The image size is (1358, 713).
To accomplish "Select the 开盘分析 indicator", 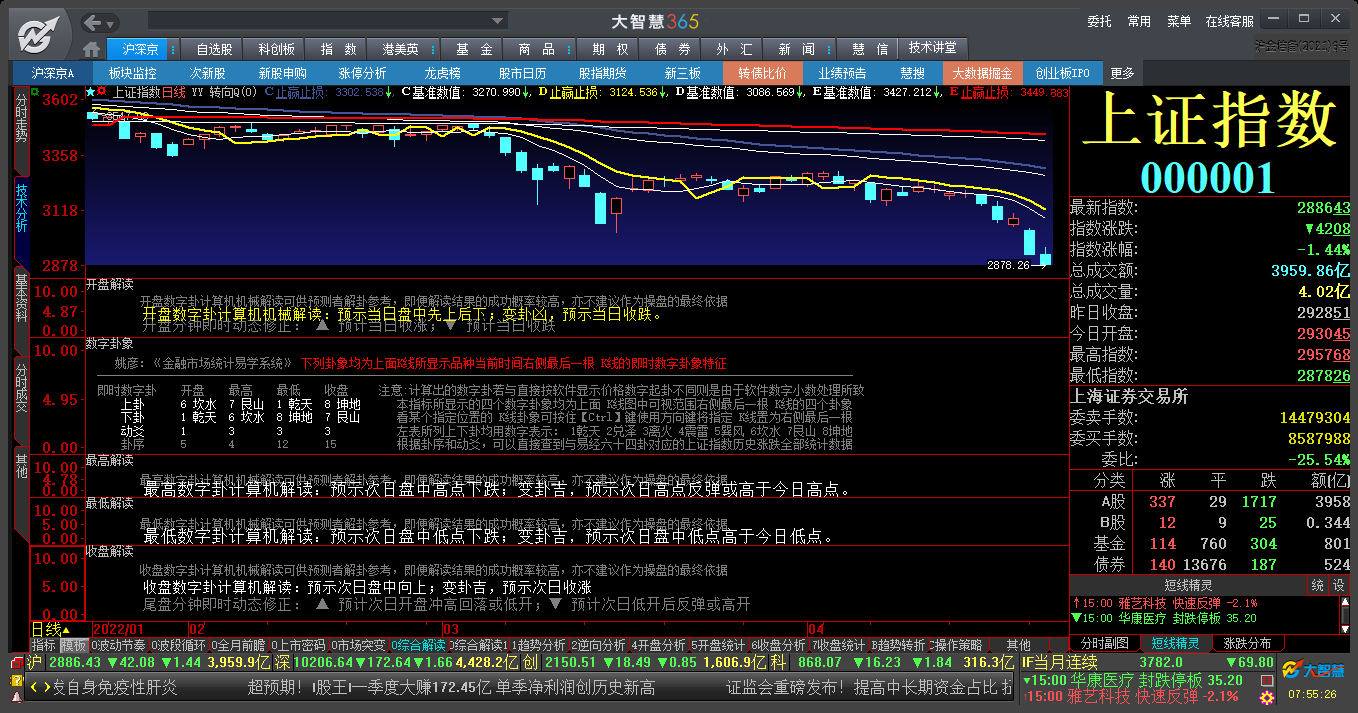I will coord(658,645).
